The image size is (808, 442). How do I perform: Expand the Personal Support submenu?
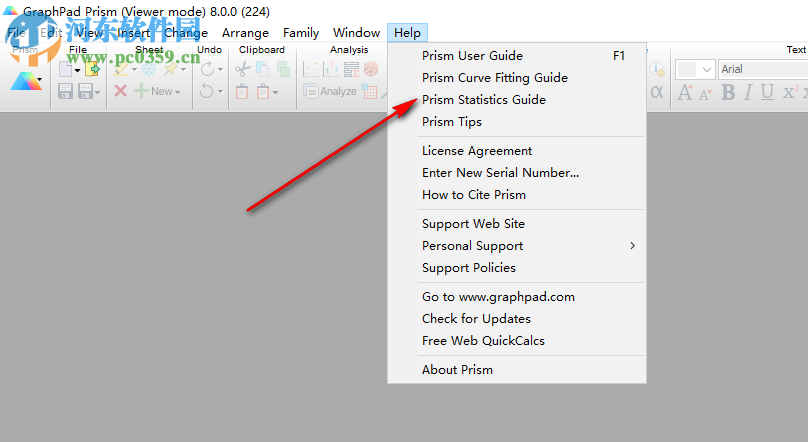517,246
